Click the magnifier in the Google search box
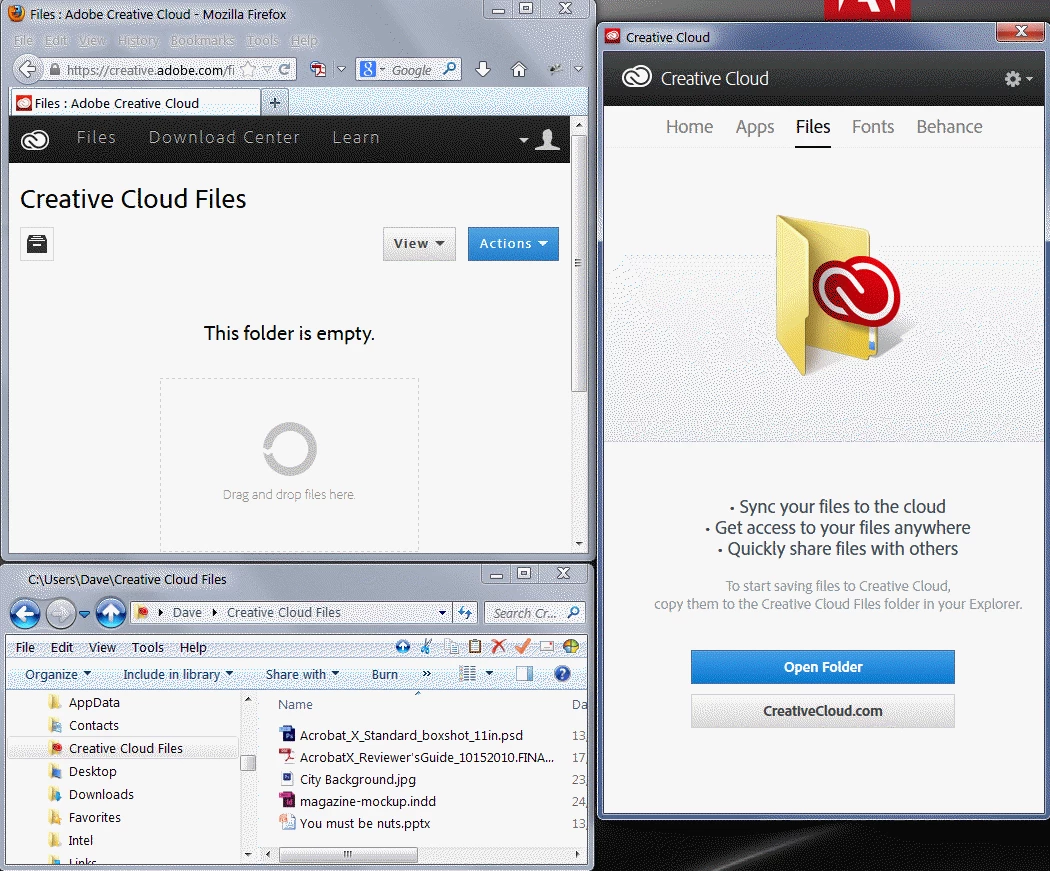Viewport: 1050px width, 871px height. (x=450, y=68)
